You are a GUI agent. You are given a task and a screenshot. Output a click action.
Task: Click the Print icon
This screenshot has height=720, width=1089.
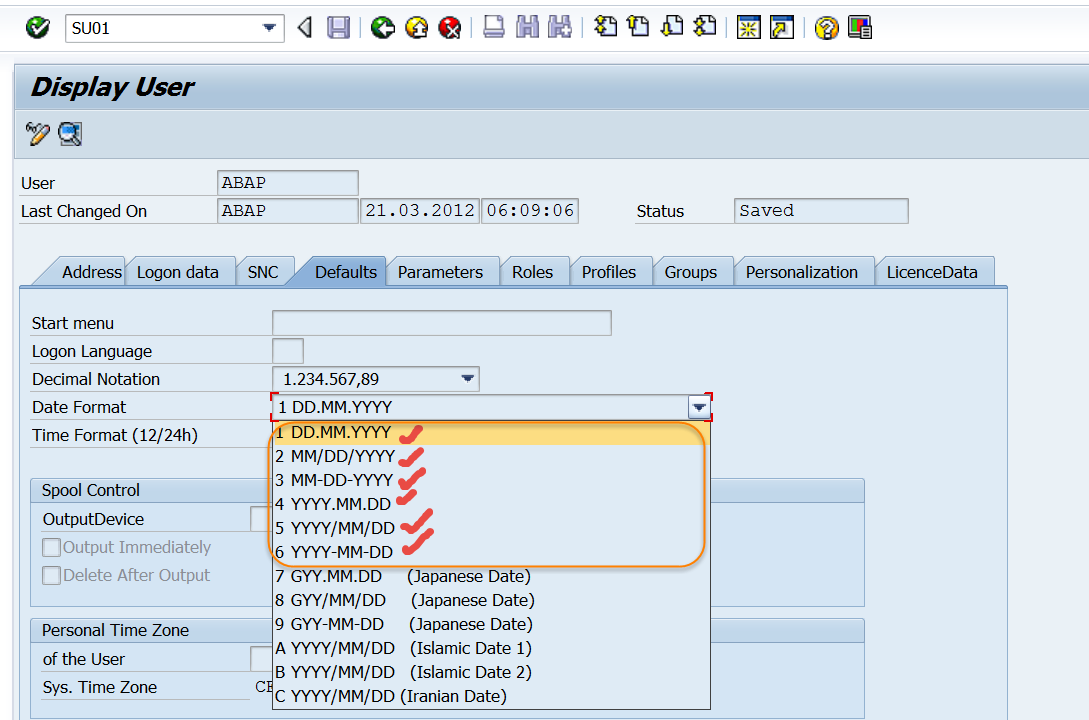tap(493, 28)
